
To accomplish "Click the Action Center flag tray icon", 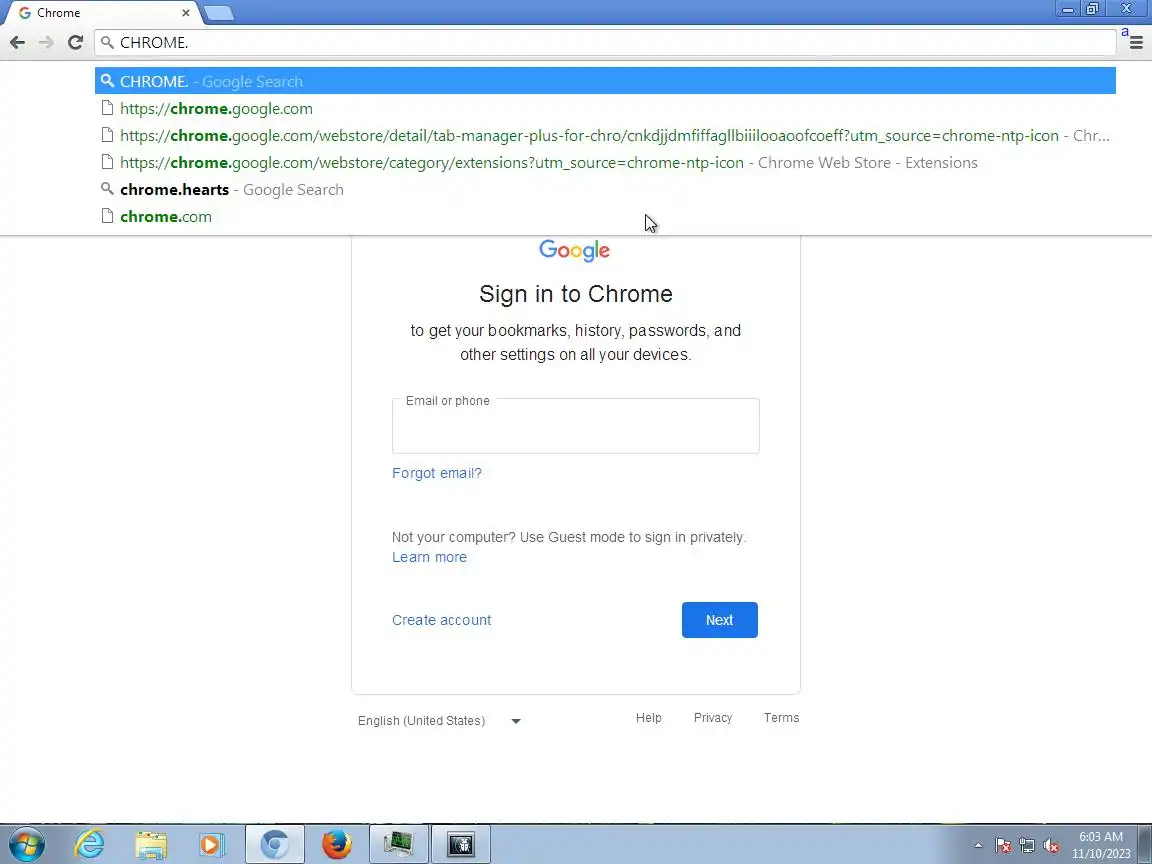I will coord(1003,846).
